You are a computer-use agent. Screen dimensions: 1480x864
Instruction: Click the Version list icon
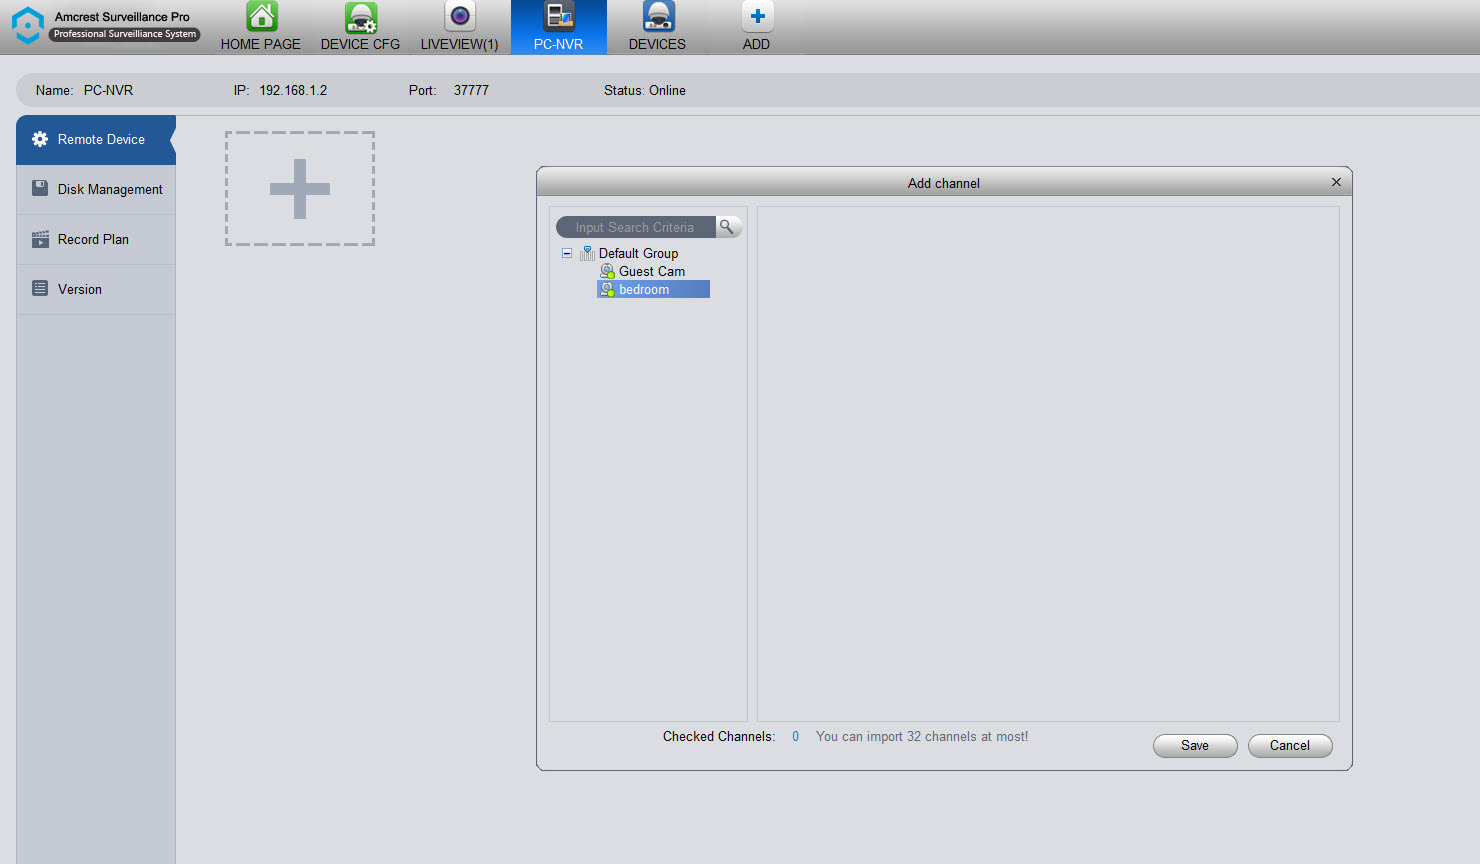[40, 289]
